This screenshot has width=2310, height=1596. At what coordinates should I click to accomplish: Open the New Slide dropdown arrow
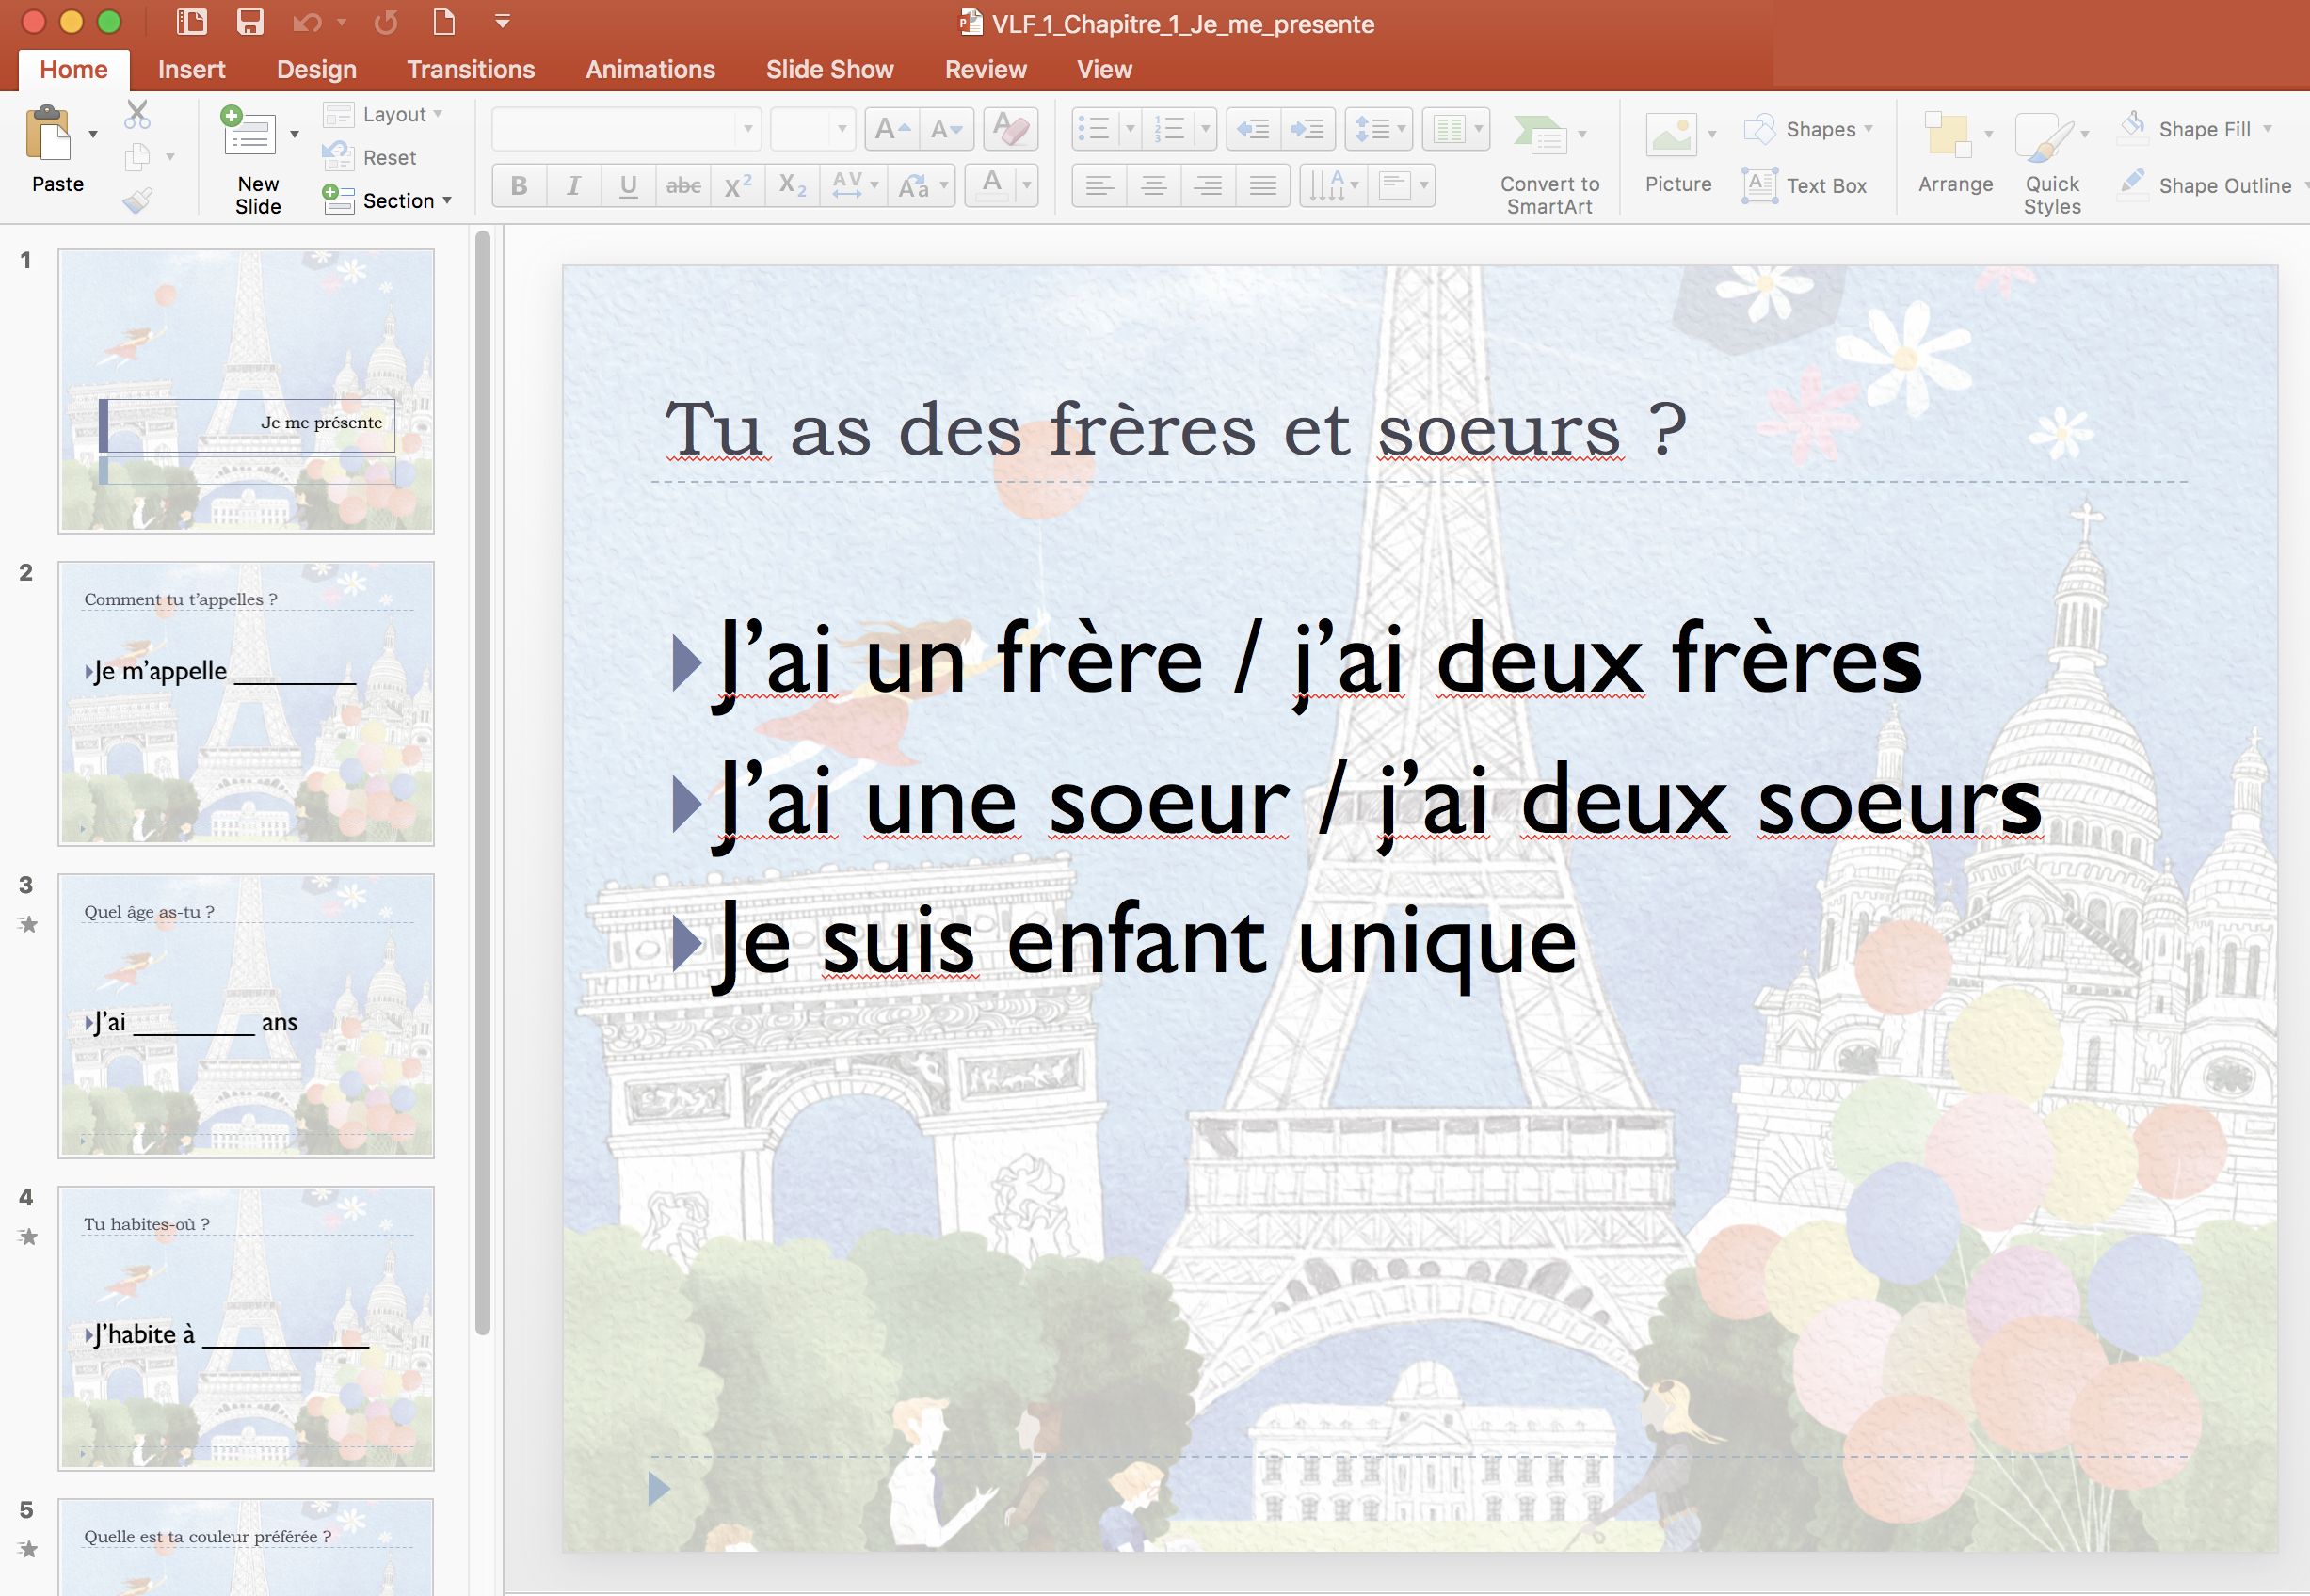point(294,133)
